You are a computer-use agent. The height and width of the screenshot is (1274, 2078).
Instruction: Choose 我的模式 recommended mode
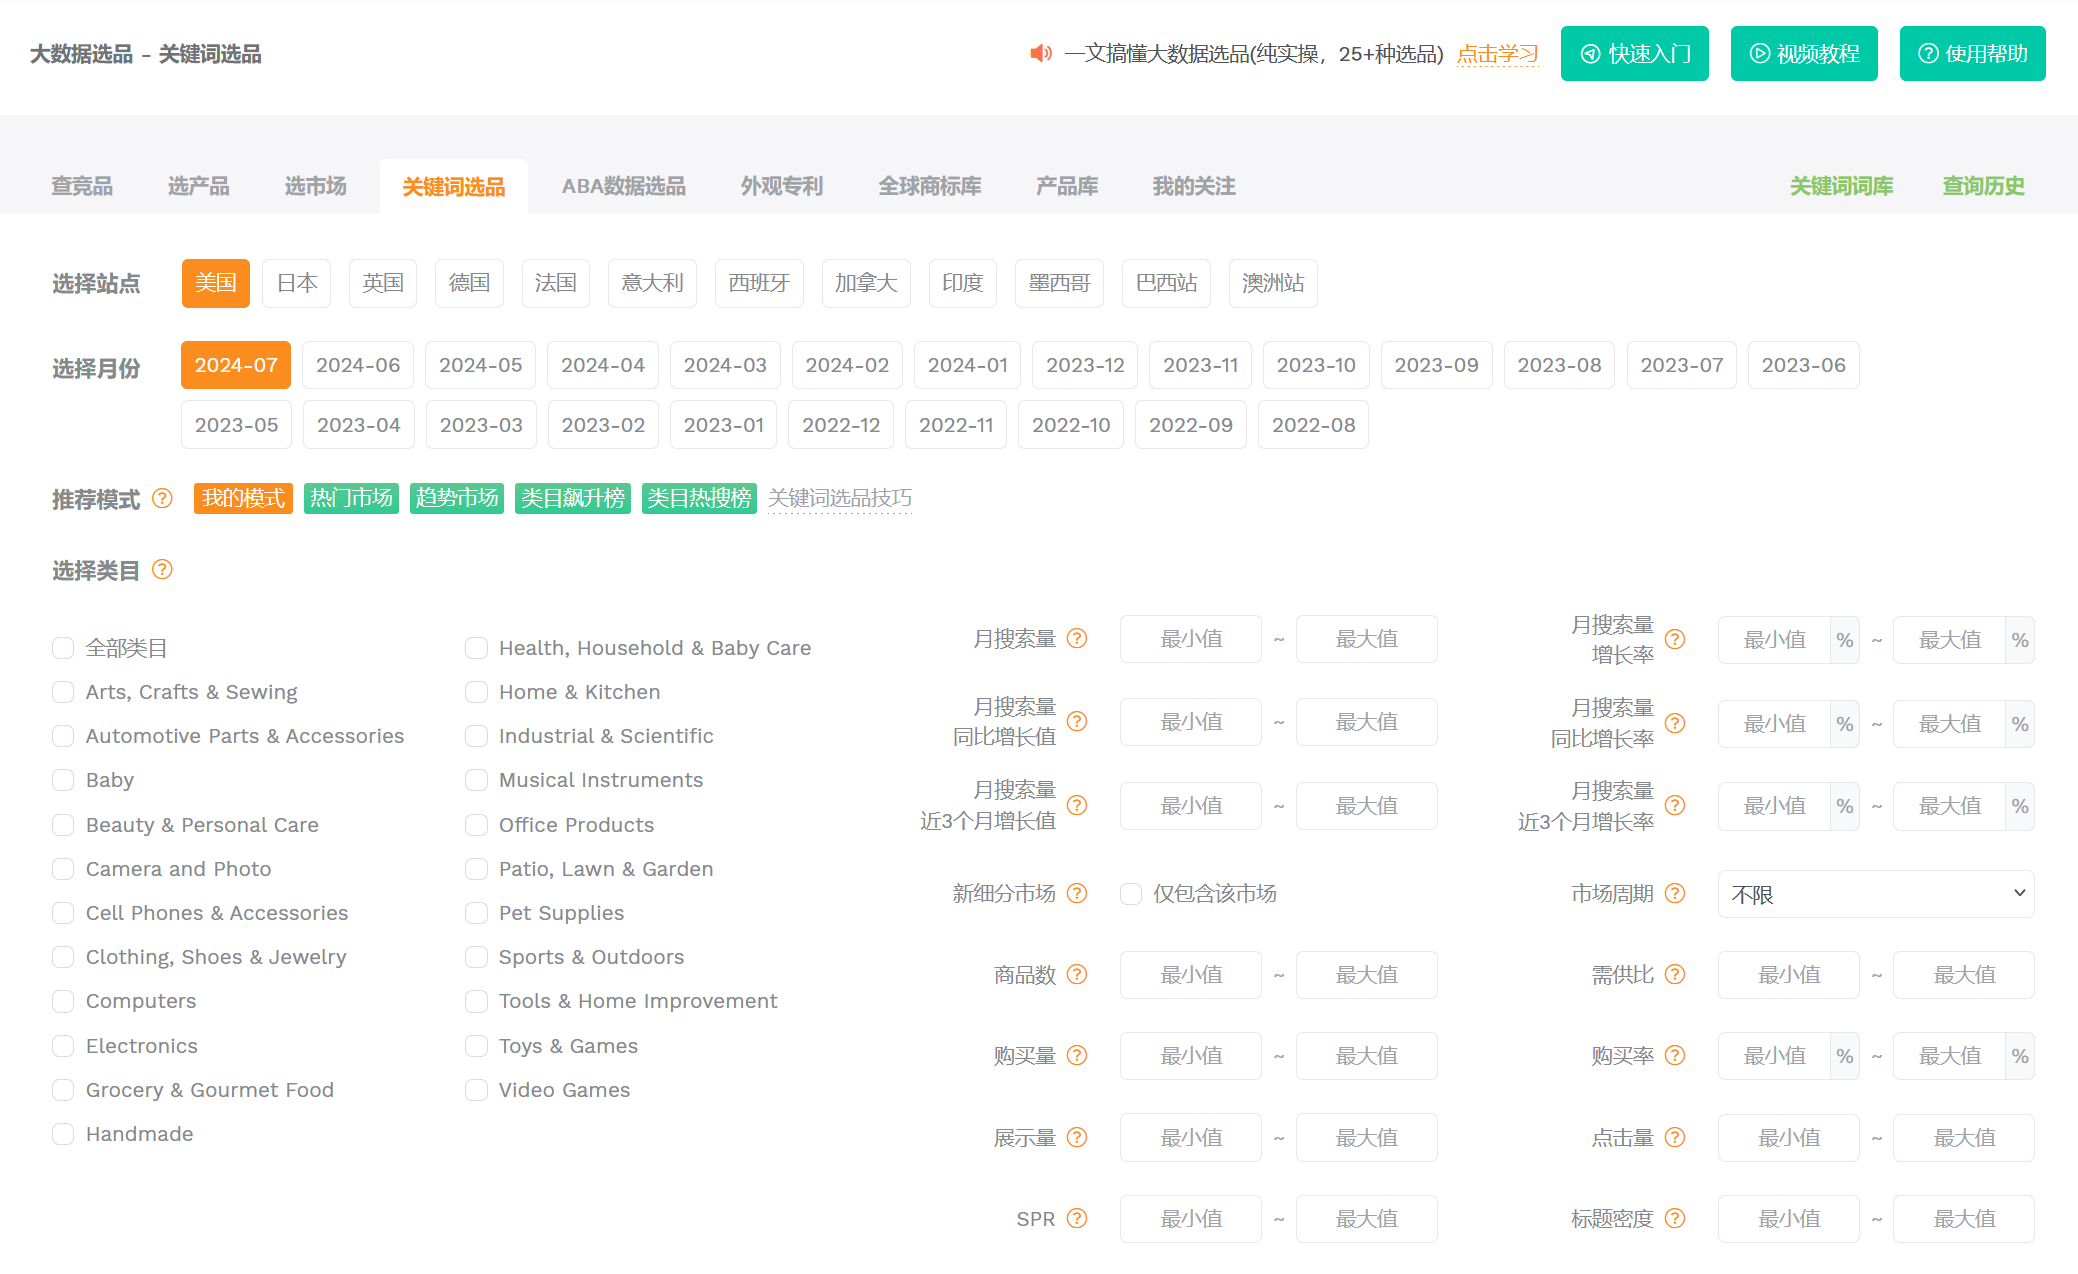(243, 498)
